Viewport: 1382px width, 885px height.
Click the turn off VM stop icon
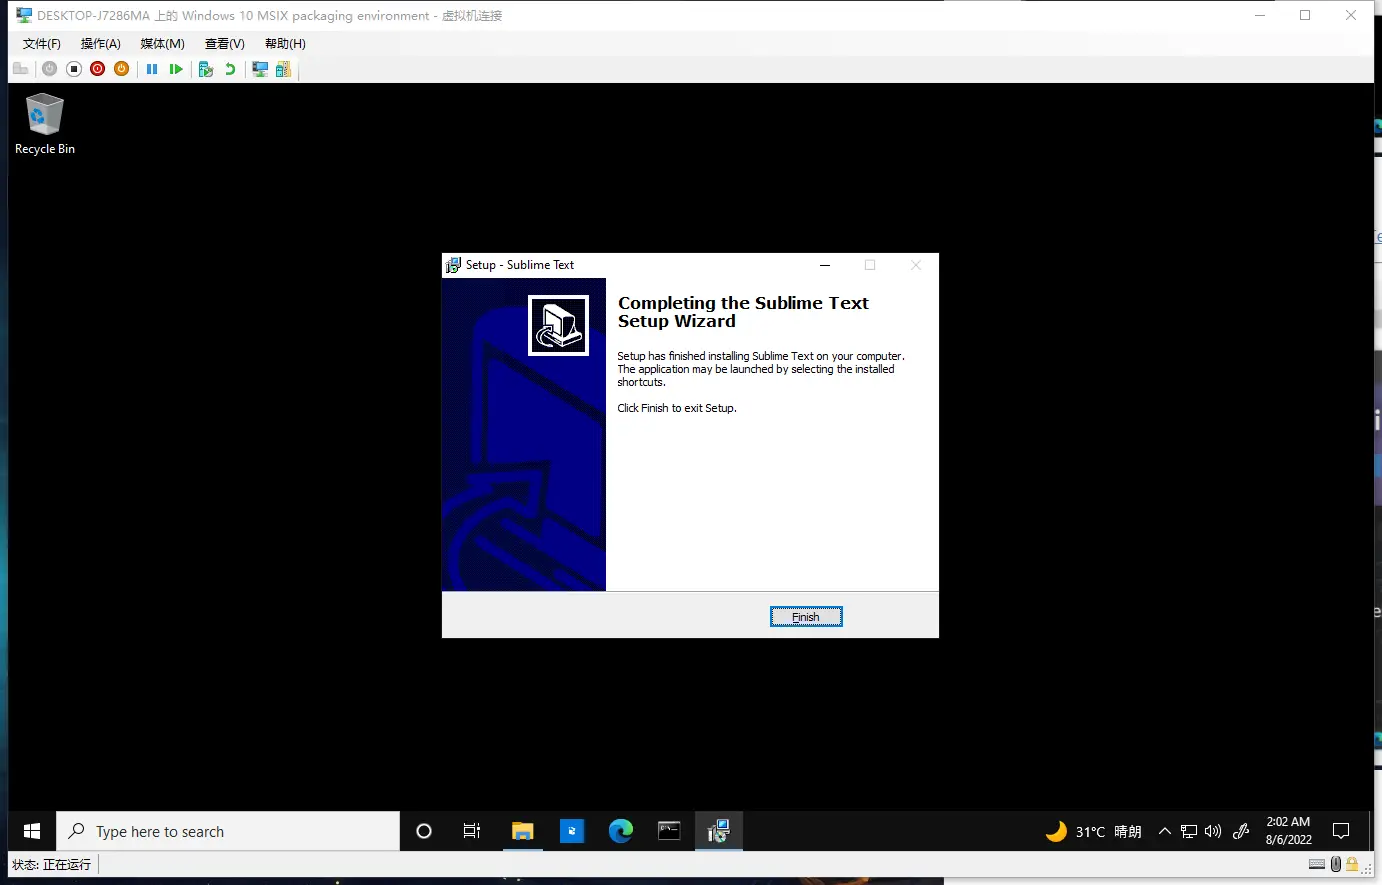[74, 69]
